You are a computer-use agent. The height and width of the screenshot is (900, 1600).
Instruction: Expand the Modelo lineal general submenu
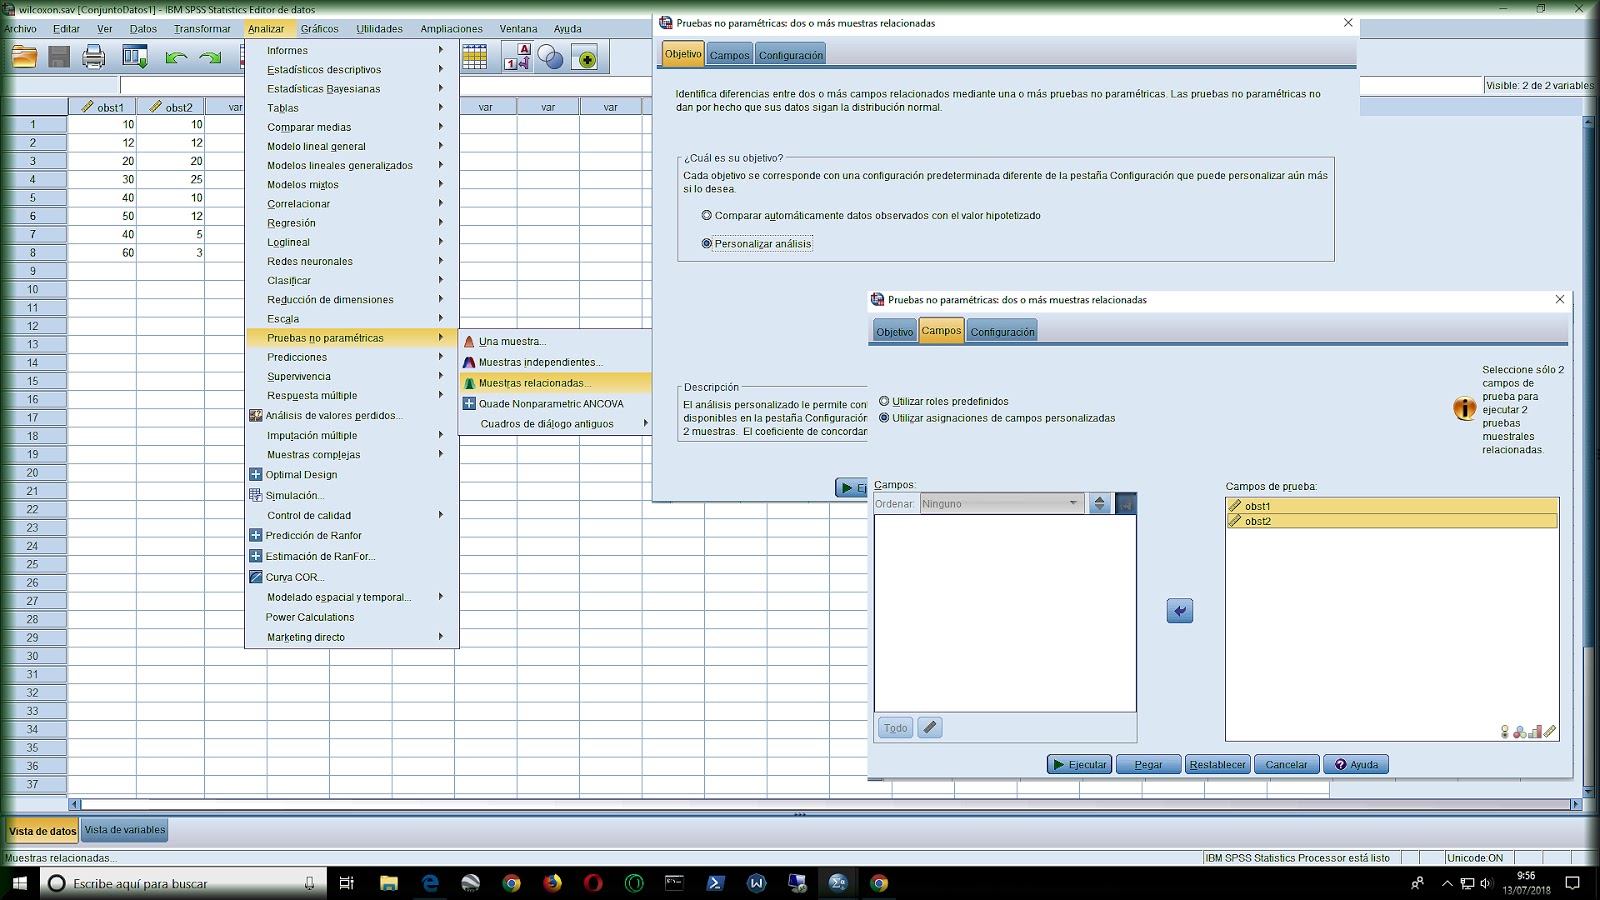[352, 146]
